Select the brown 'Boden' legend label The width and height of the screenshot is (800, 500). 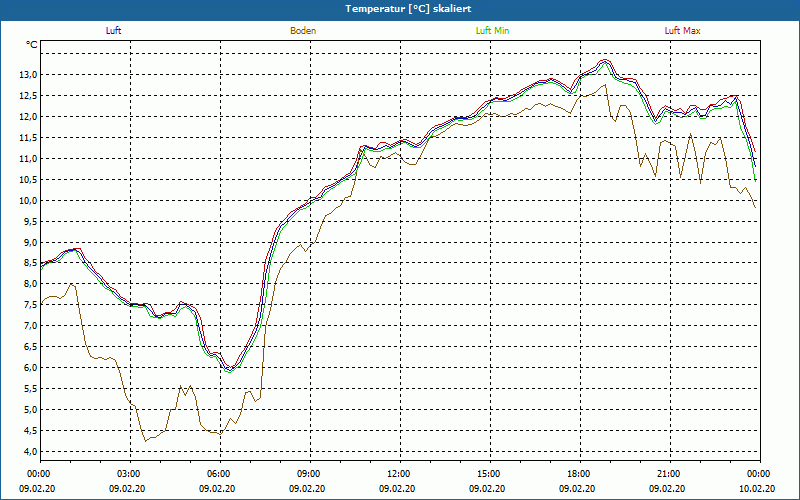(x=303, y=31)
